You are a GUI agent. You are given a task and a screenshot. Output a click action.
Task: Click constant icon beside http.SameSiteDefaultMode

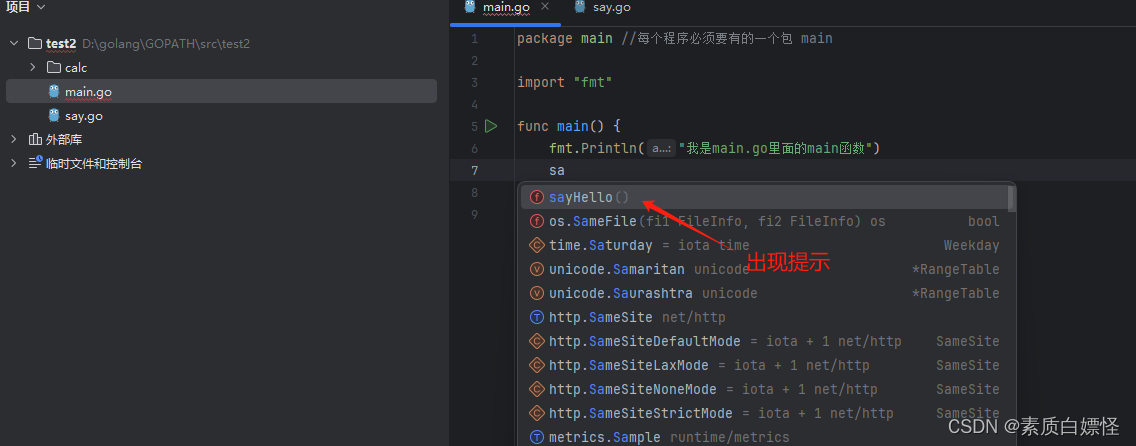(x=537, y=341)
